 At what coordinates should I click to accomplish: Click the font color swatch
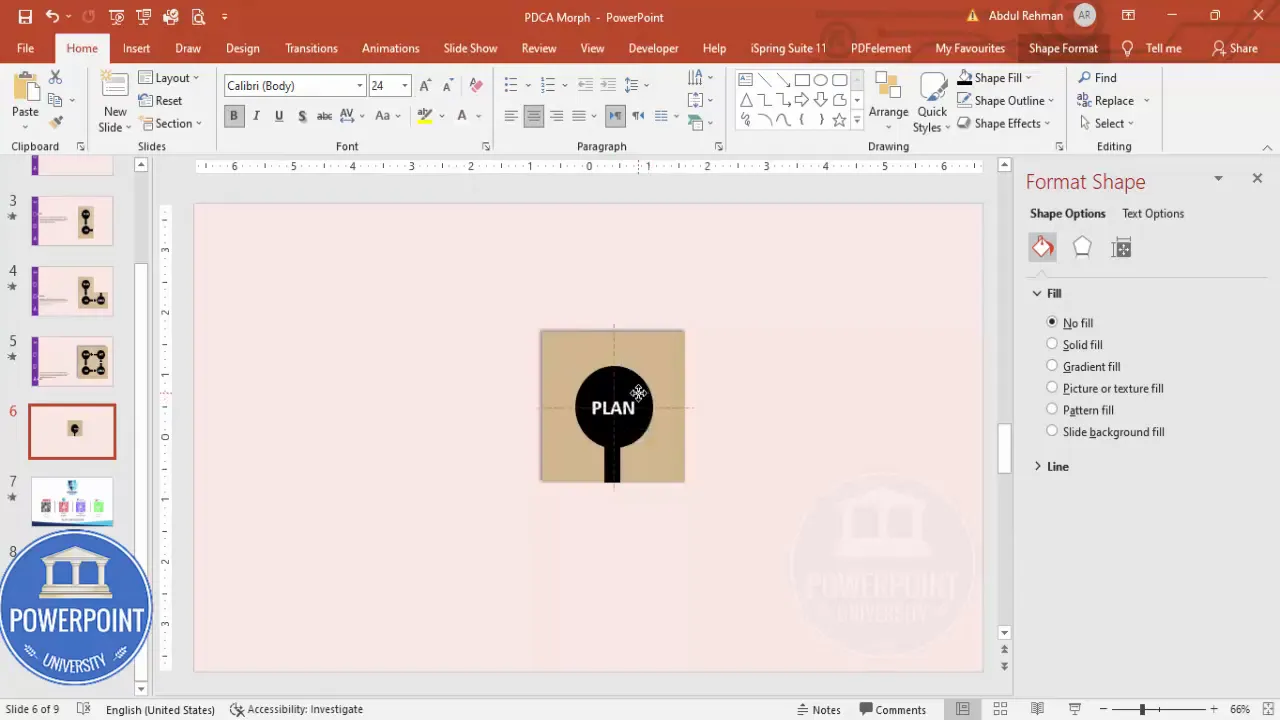461,116
